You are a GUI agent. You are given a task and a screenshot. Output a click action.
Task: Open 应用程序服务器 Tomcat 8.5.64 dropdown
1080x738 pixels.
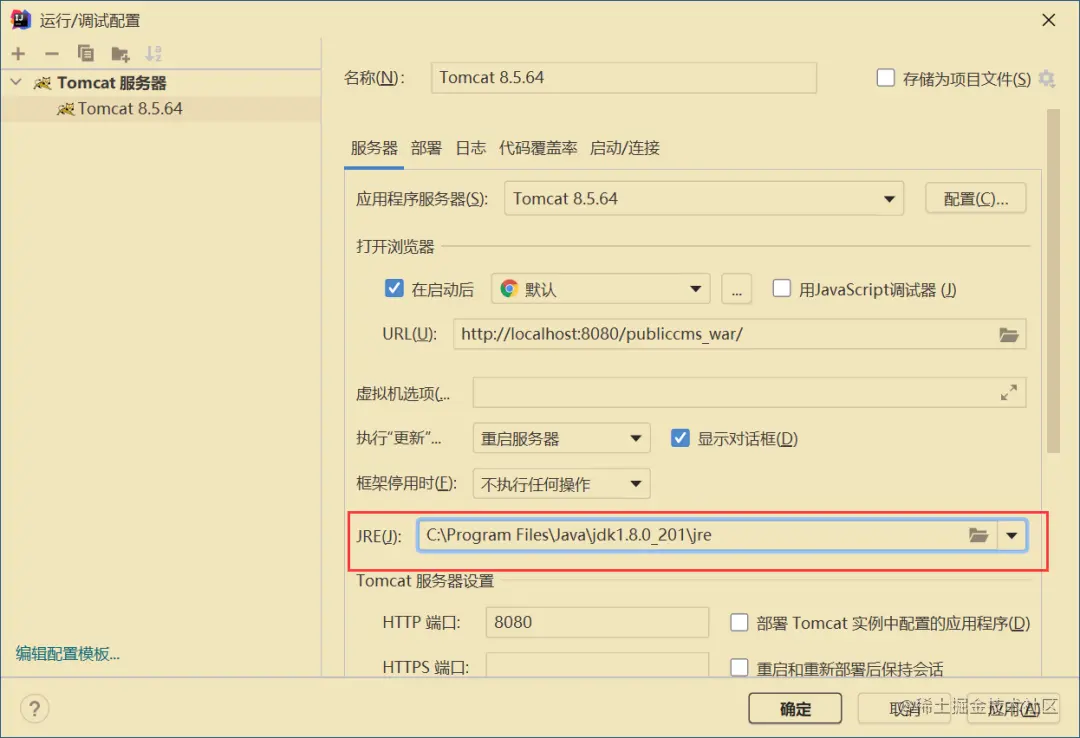[704, 198]
